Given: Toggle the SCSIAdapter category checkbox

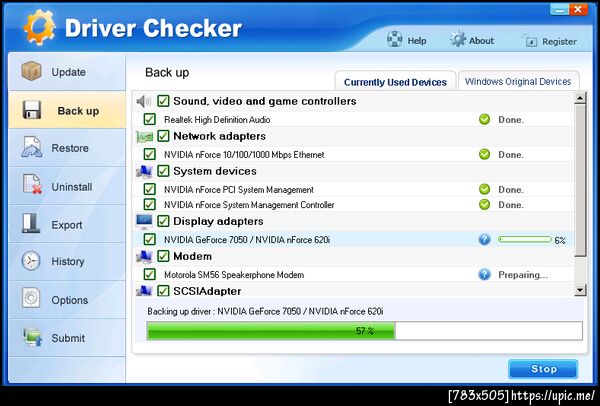Looking at the screenshot, I should [x=163, y=291].
